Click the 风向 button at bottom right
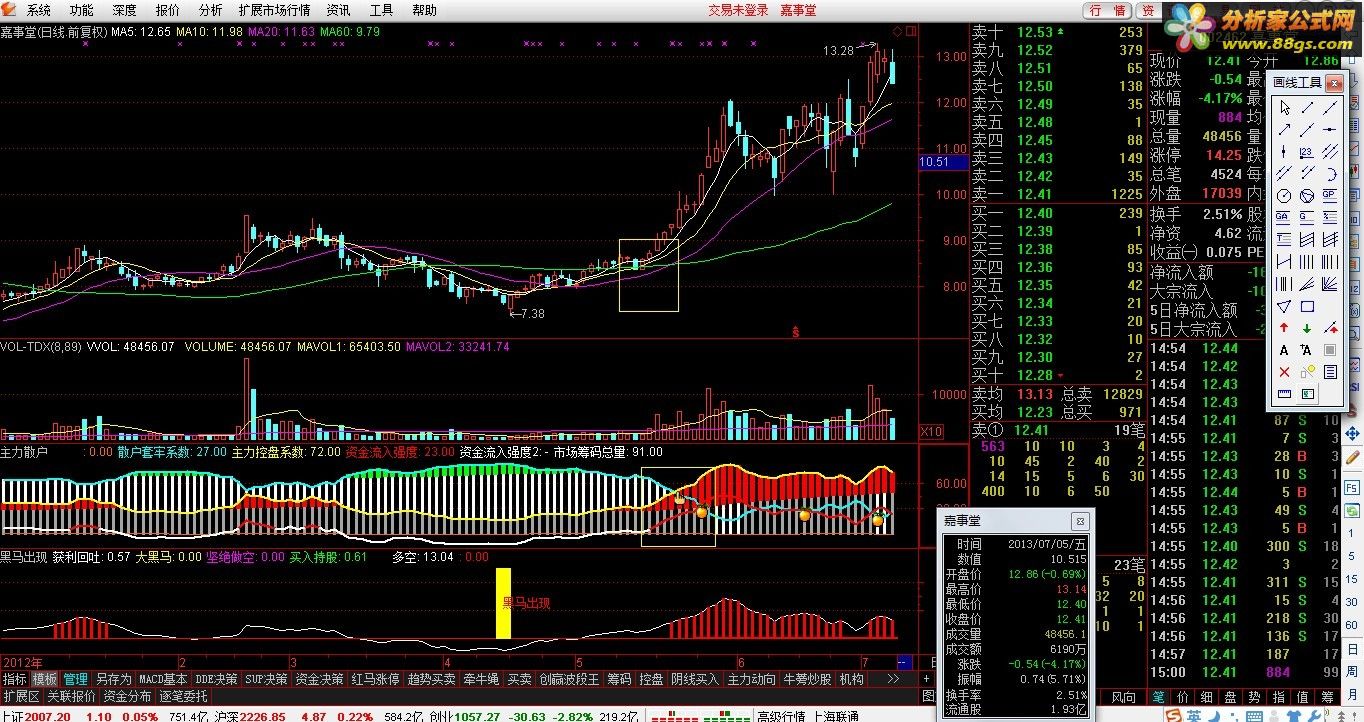The height and width of the screenshot is (722, 1364). 1123,697
